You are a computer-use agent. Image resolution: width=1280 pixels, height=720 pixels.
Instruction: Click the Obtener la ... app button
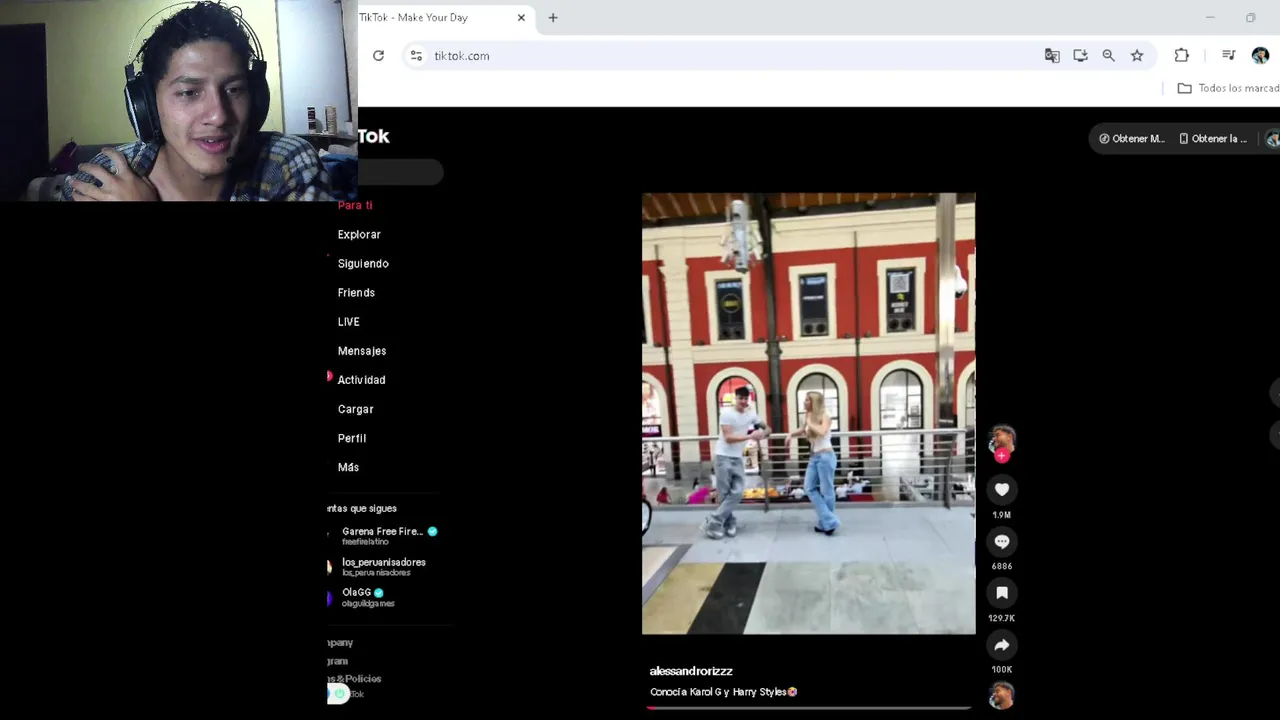point(1212,139)
